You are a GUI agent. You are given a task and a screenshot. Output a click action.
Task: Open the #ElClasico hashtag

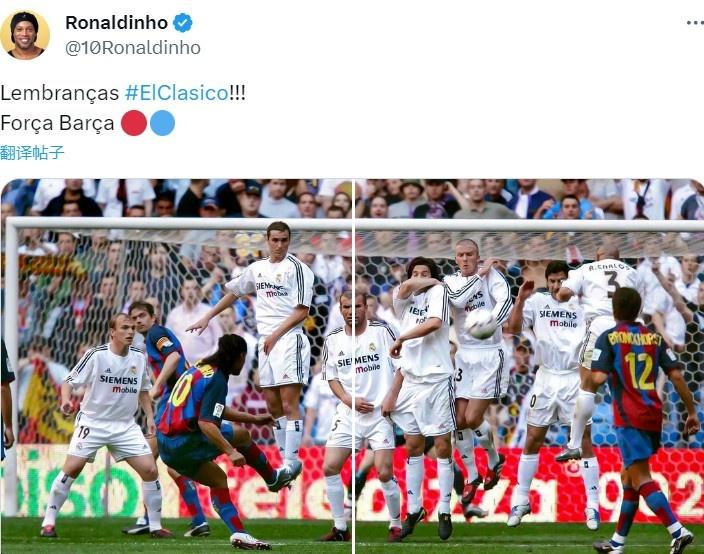(176, 93)
